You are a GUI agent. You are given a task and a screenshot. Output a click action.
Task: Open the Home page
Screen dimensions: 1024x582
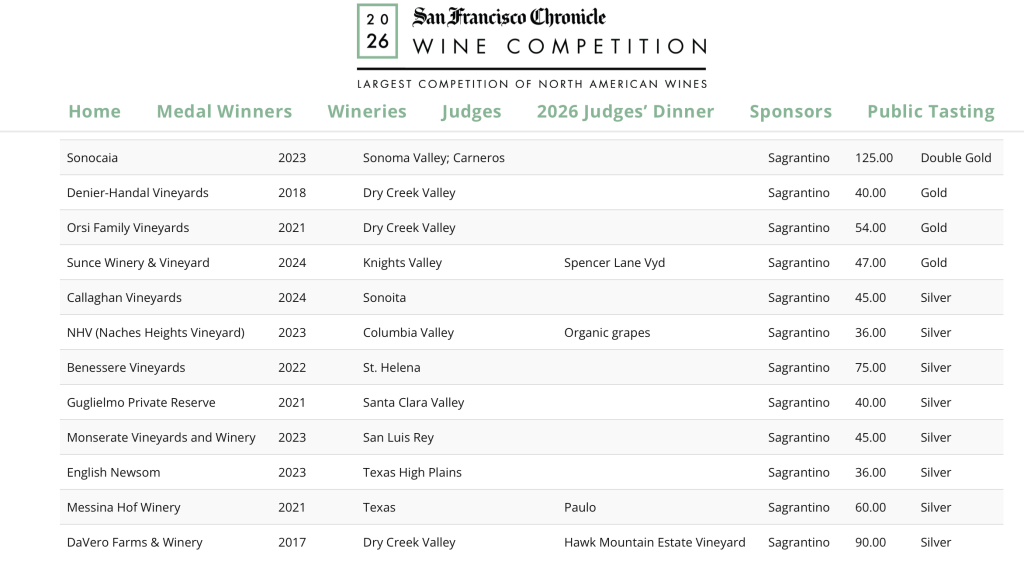pos(94,111)
